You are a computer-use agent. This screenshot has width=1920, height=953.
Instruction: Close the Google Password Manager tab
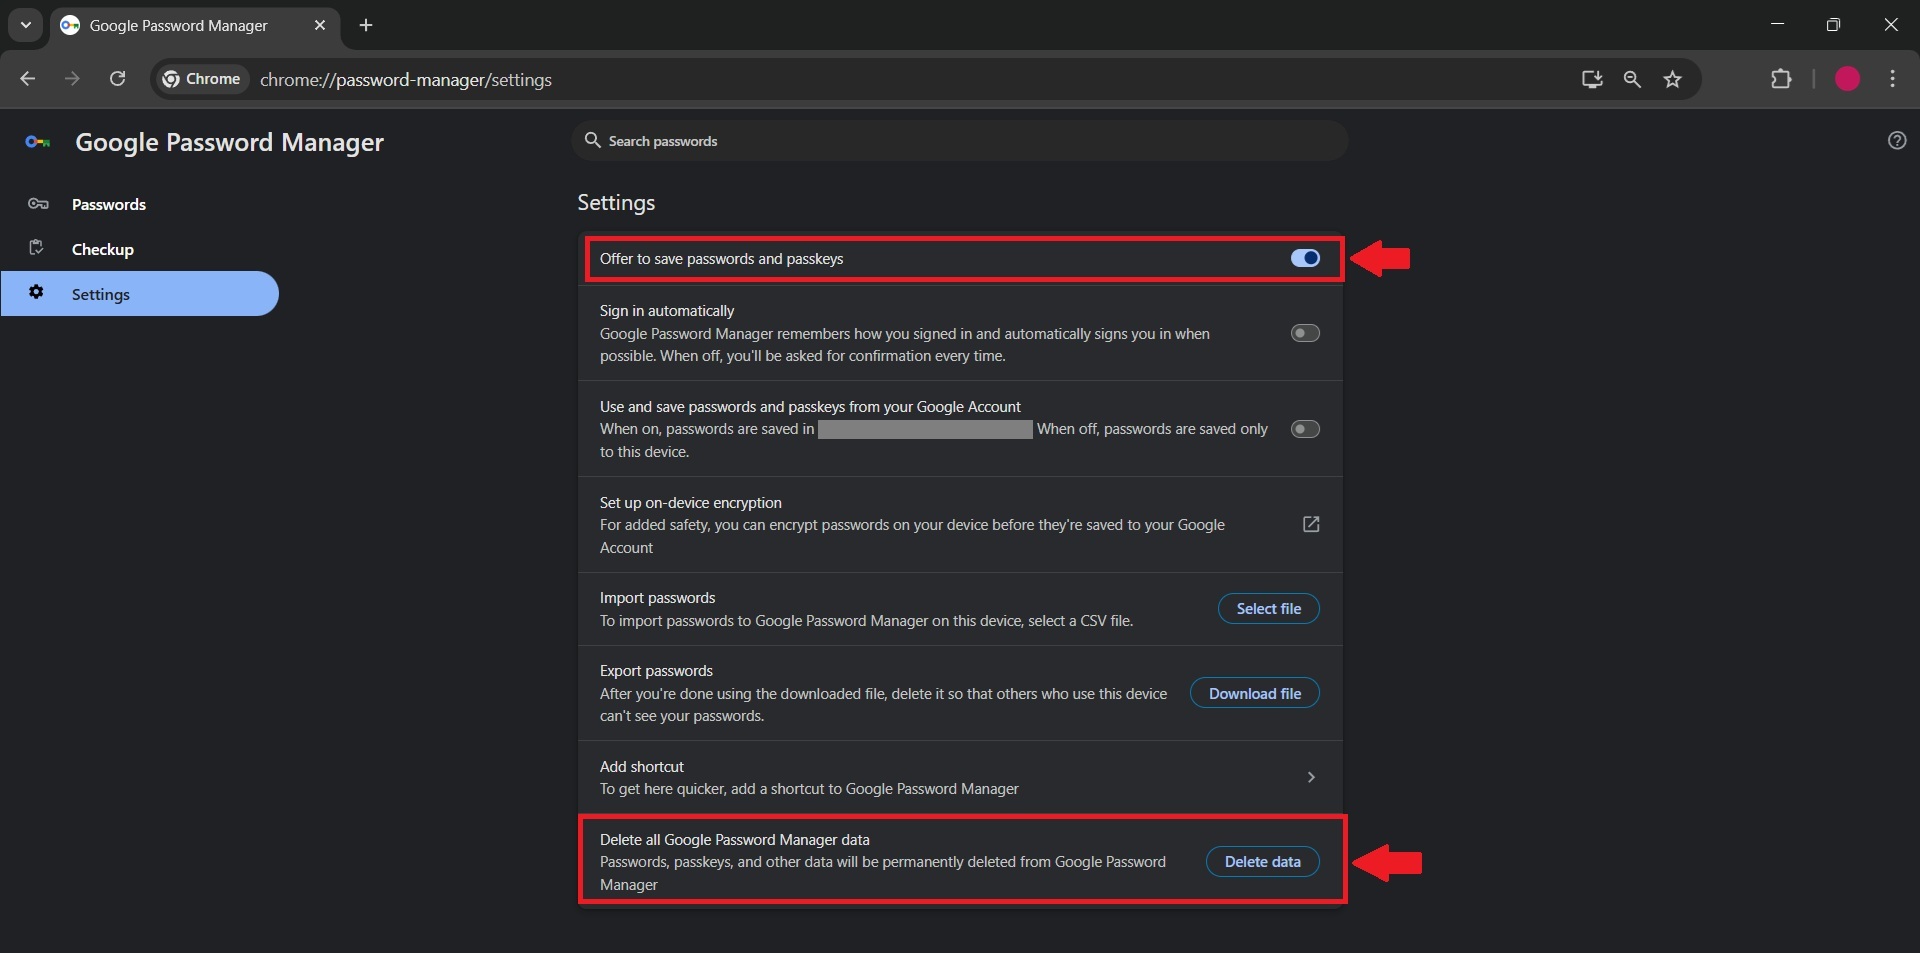point(320,25)
